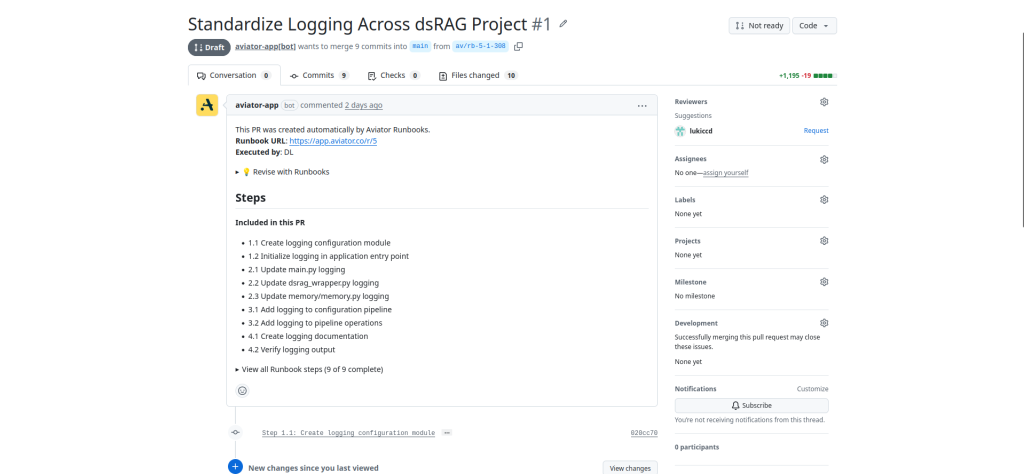Click the aviator-app[bot] author link

[x=266, y=46]
